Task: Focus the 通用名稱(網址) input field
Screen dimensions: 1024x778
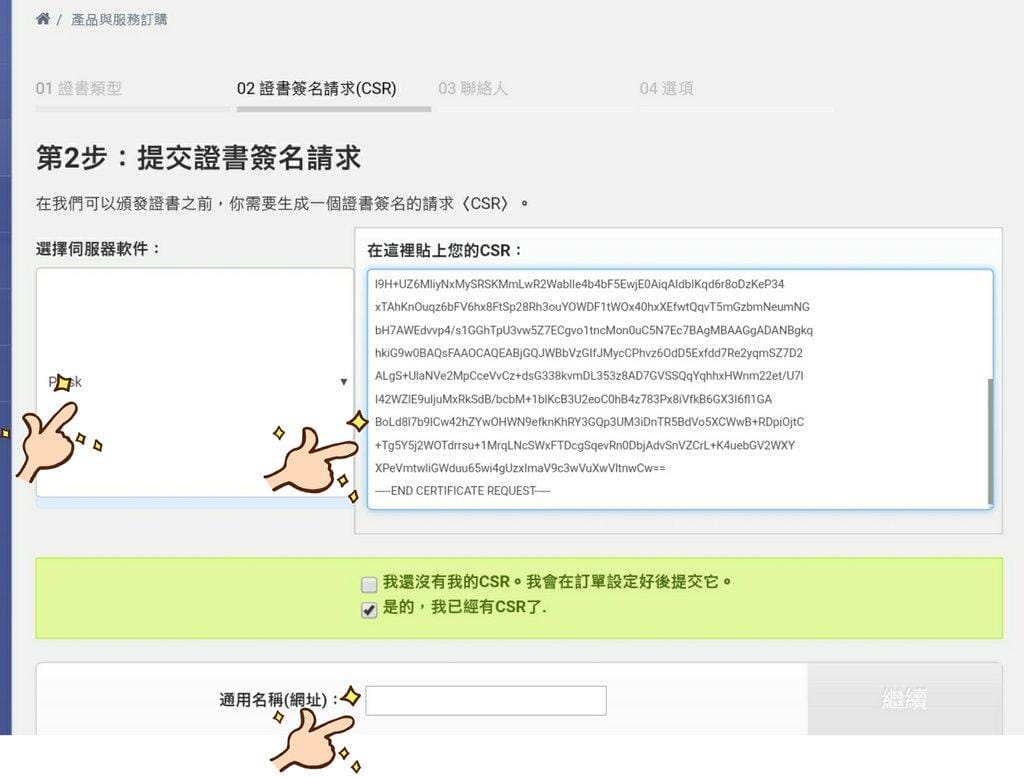Action: 486,700
